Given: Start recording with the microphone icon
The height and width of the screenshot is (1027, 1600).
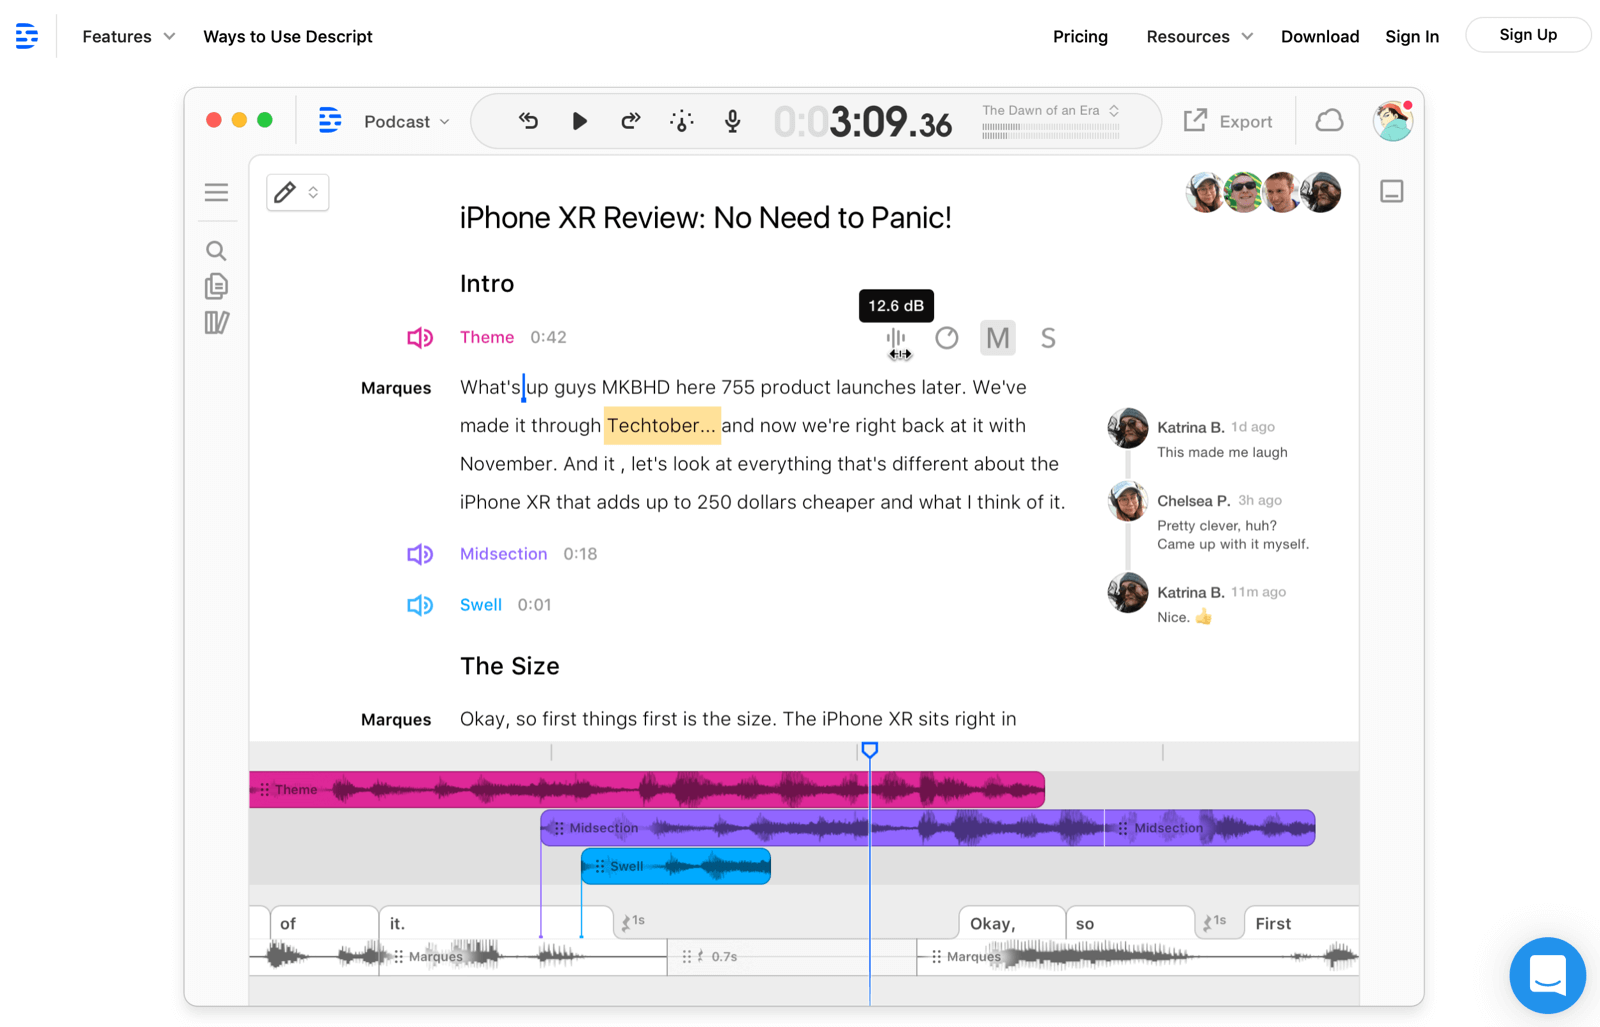Looking at the screenshot, I should (733, 121).
